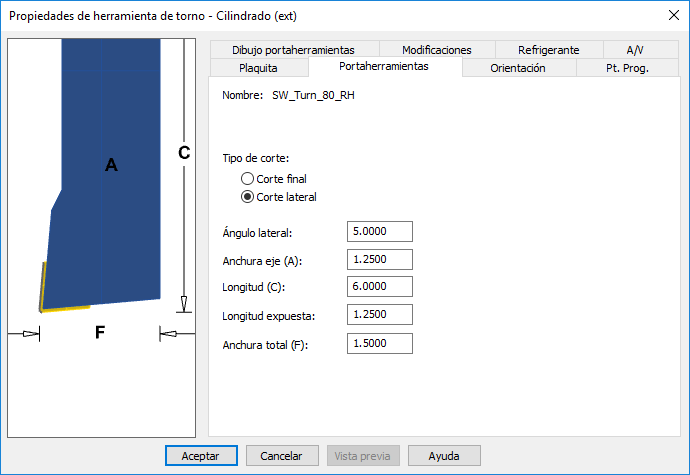This screenshot has width=690, height=475.
Task: Switch to the Pt. Prog. tab
Action: [x=628, y=68]
